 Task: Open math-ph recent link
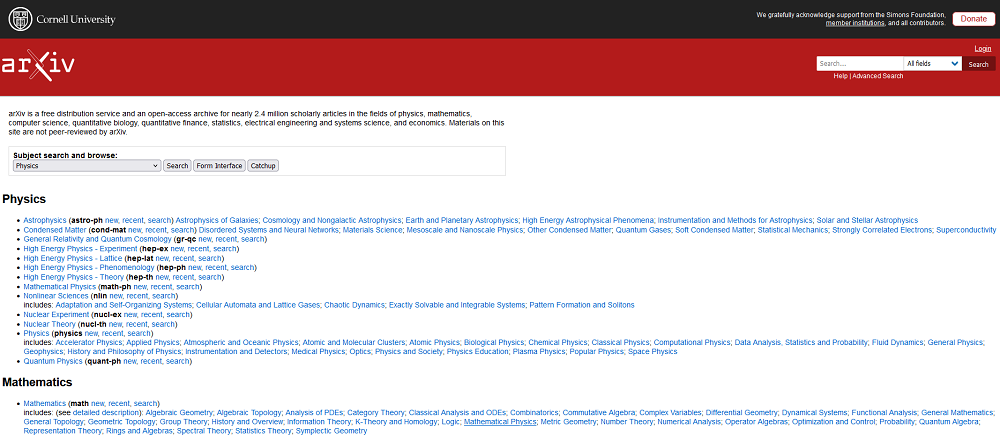point(160,287)
